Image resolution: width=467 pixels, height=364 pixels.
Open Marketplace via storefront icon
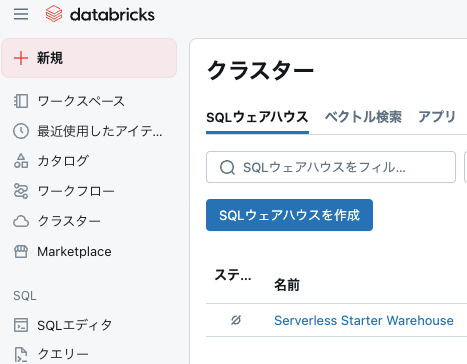point(21,252)
